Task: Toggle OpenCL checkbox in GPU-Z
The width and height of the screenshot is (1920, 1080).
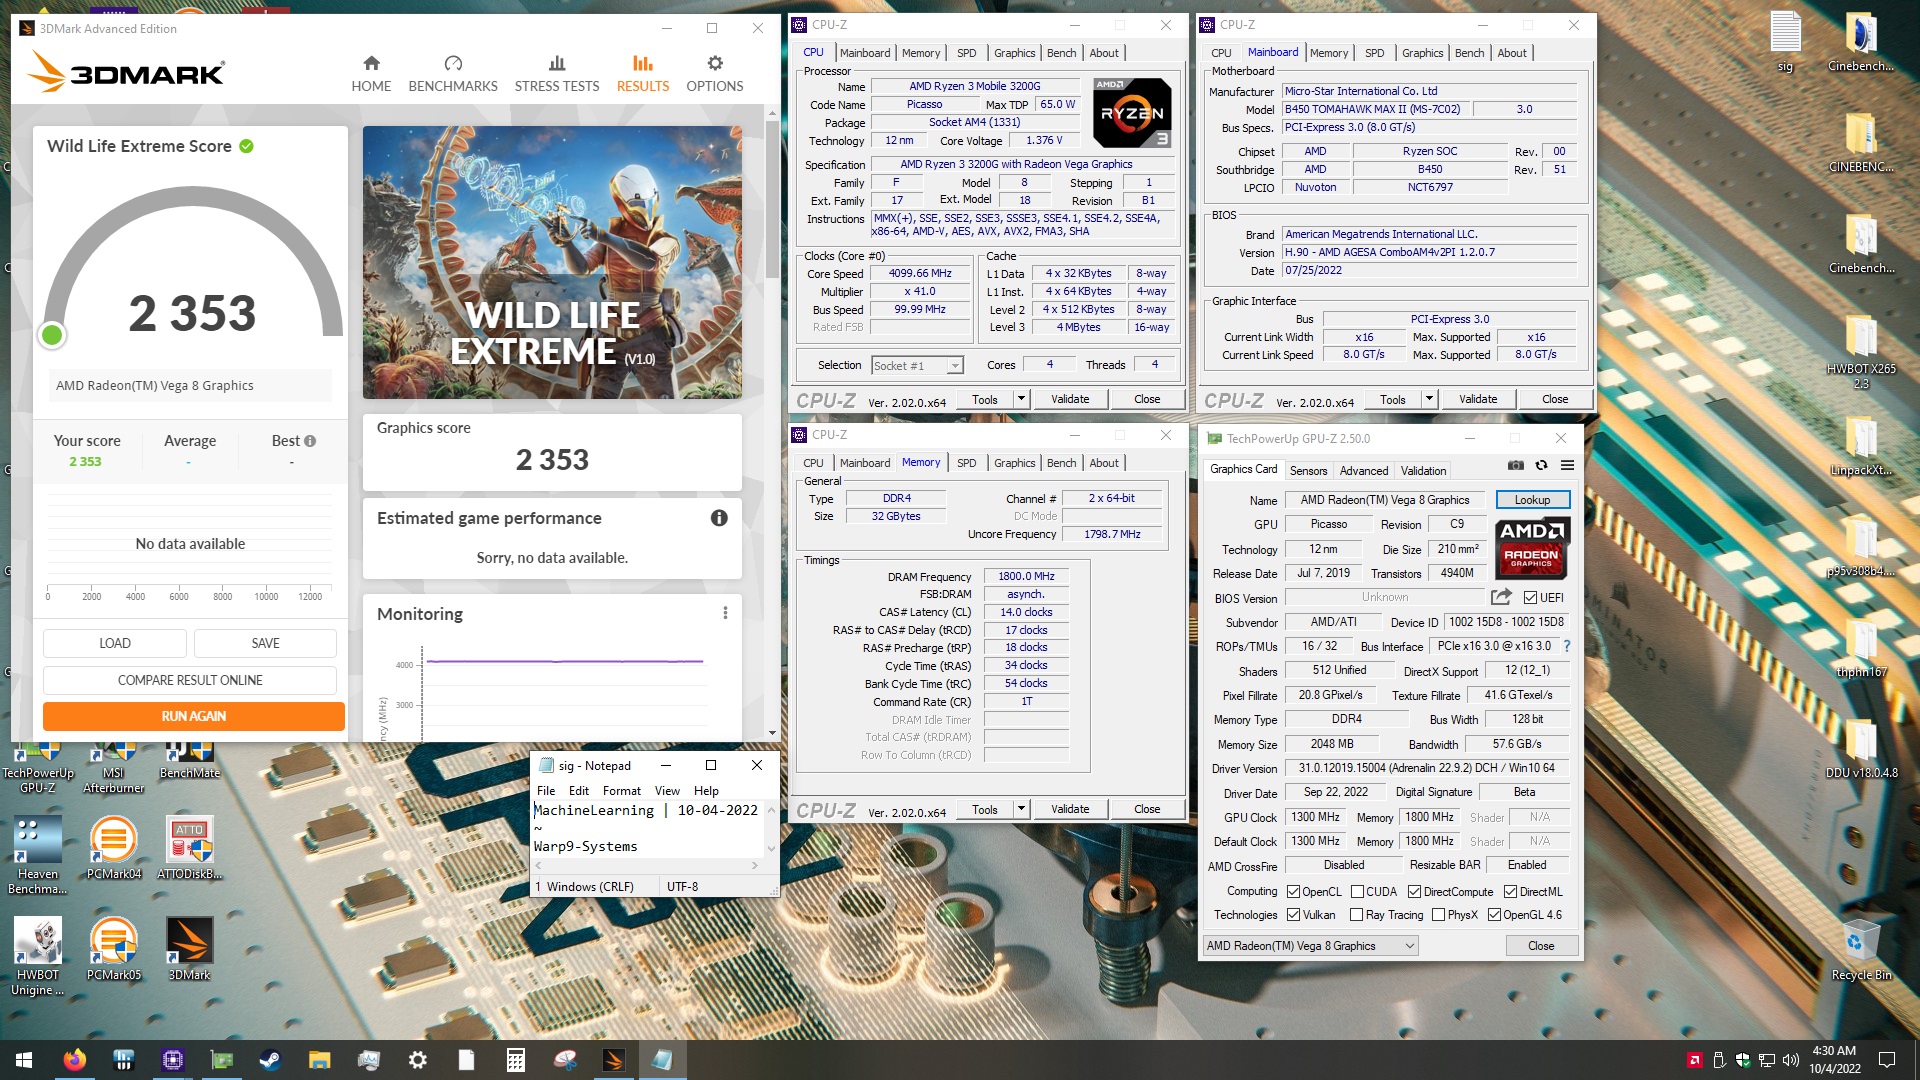Action: [x=1293, y=892]
